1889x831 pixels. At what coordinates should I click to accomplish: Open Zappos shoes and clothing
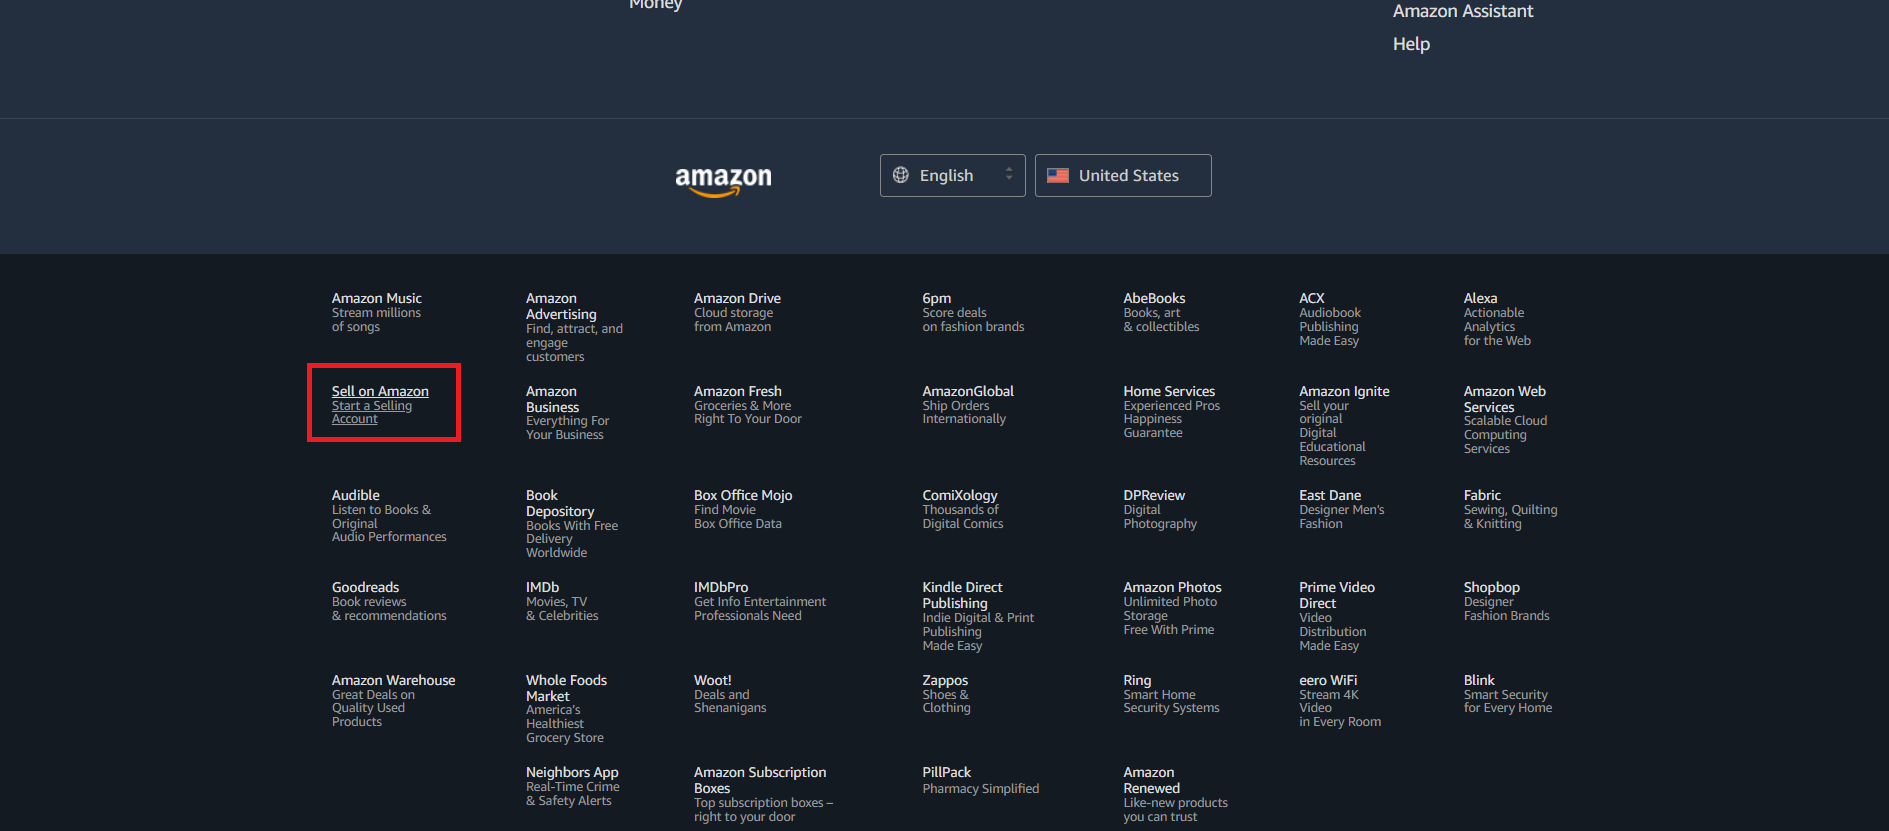(946, 694)
